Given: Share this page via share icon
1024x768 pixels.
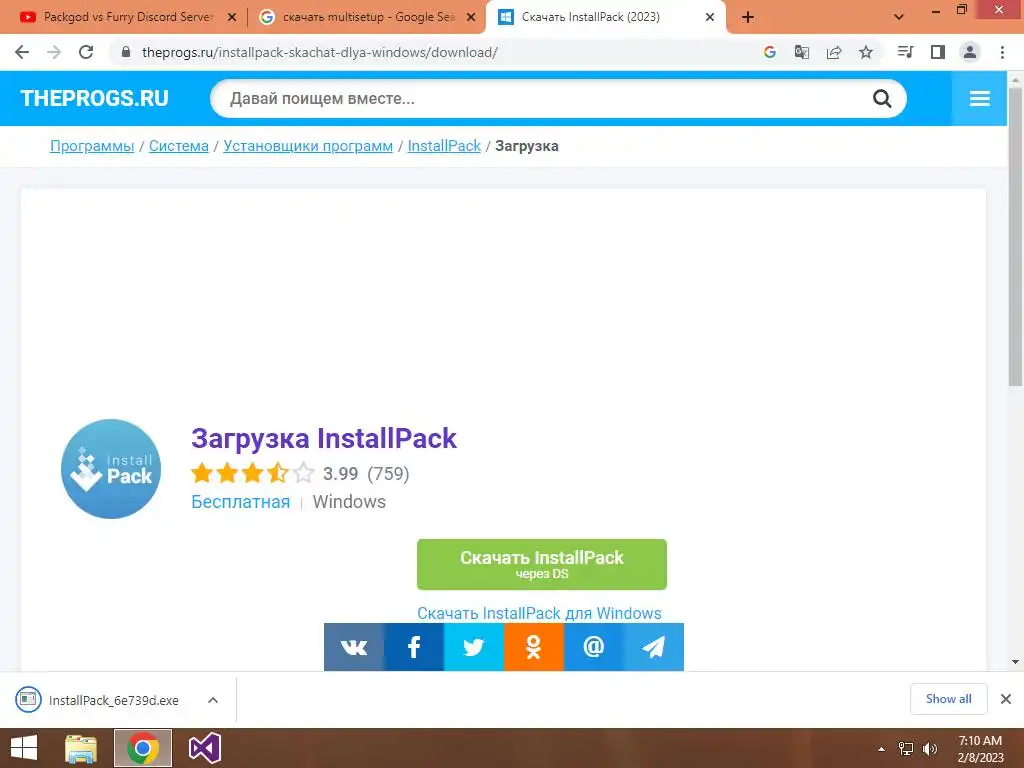Looking at the screenshot, I should click(x=834, y=52).
